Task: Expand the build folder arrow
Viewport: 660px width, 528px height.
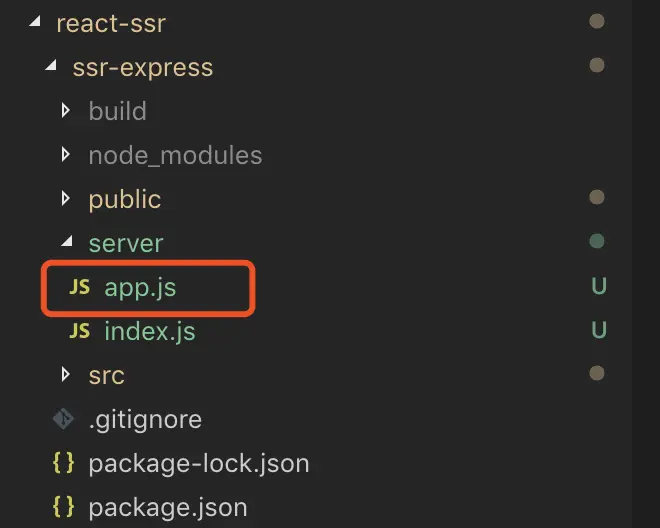Action: 66,111
